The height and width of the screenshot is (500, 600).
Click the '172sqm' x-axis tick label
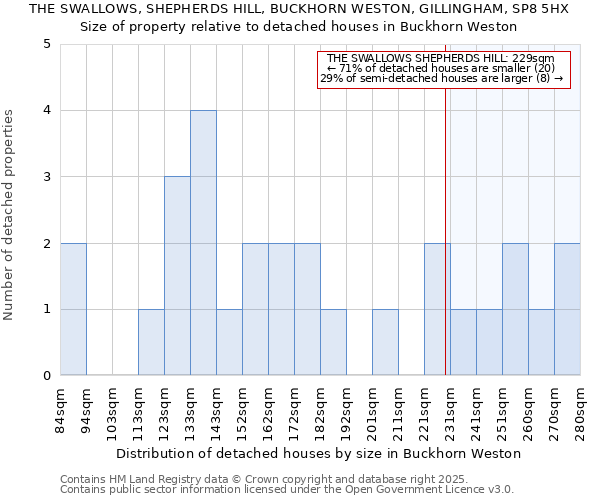294,415
